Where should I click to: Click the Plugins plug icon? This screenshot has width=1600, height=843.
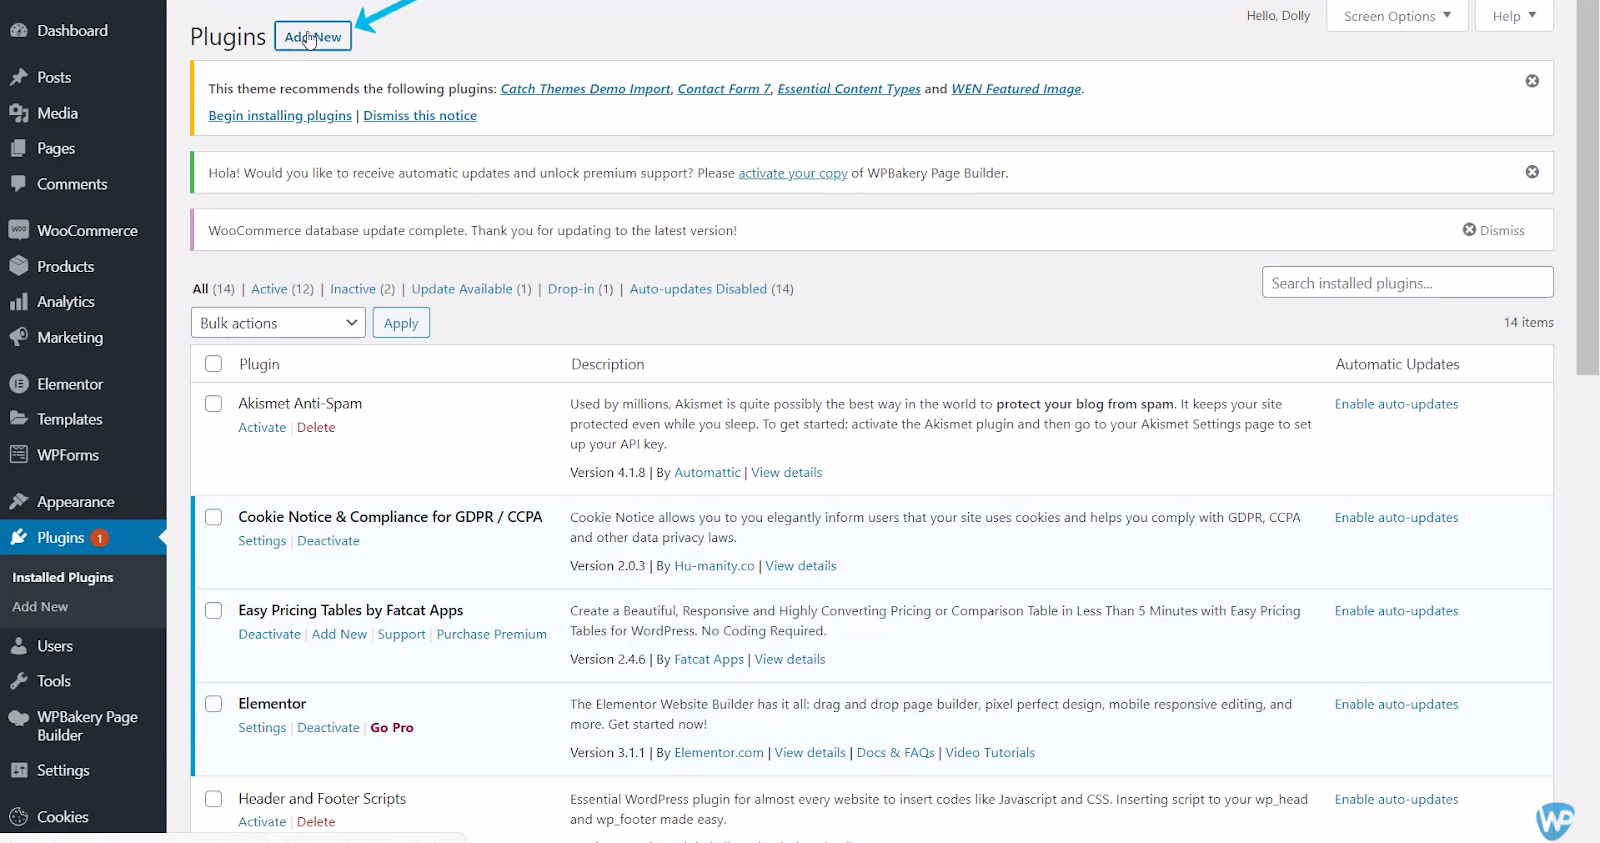point(18,538)
